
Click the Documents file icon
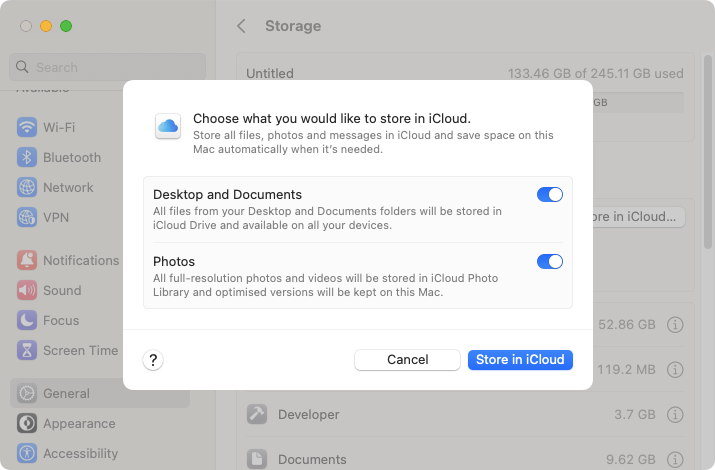[x=257, y=459]
